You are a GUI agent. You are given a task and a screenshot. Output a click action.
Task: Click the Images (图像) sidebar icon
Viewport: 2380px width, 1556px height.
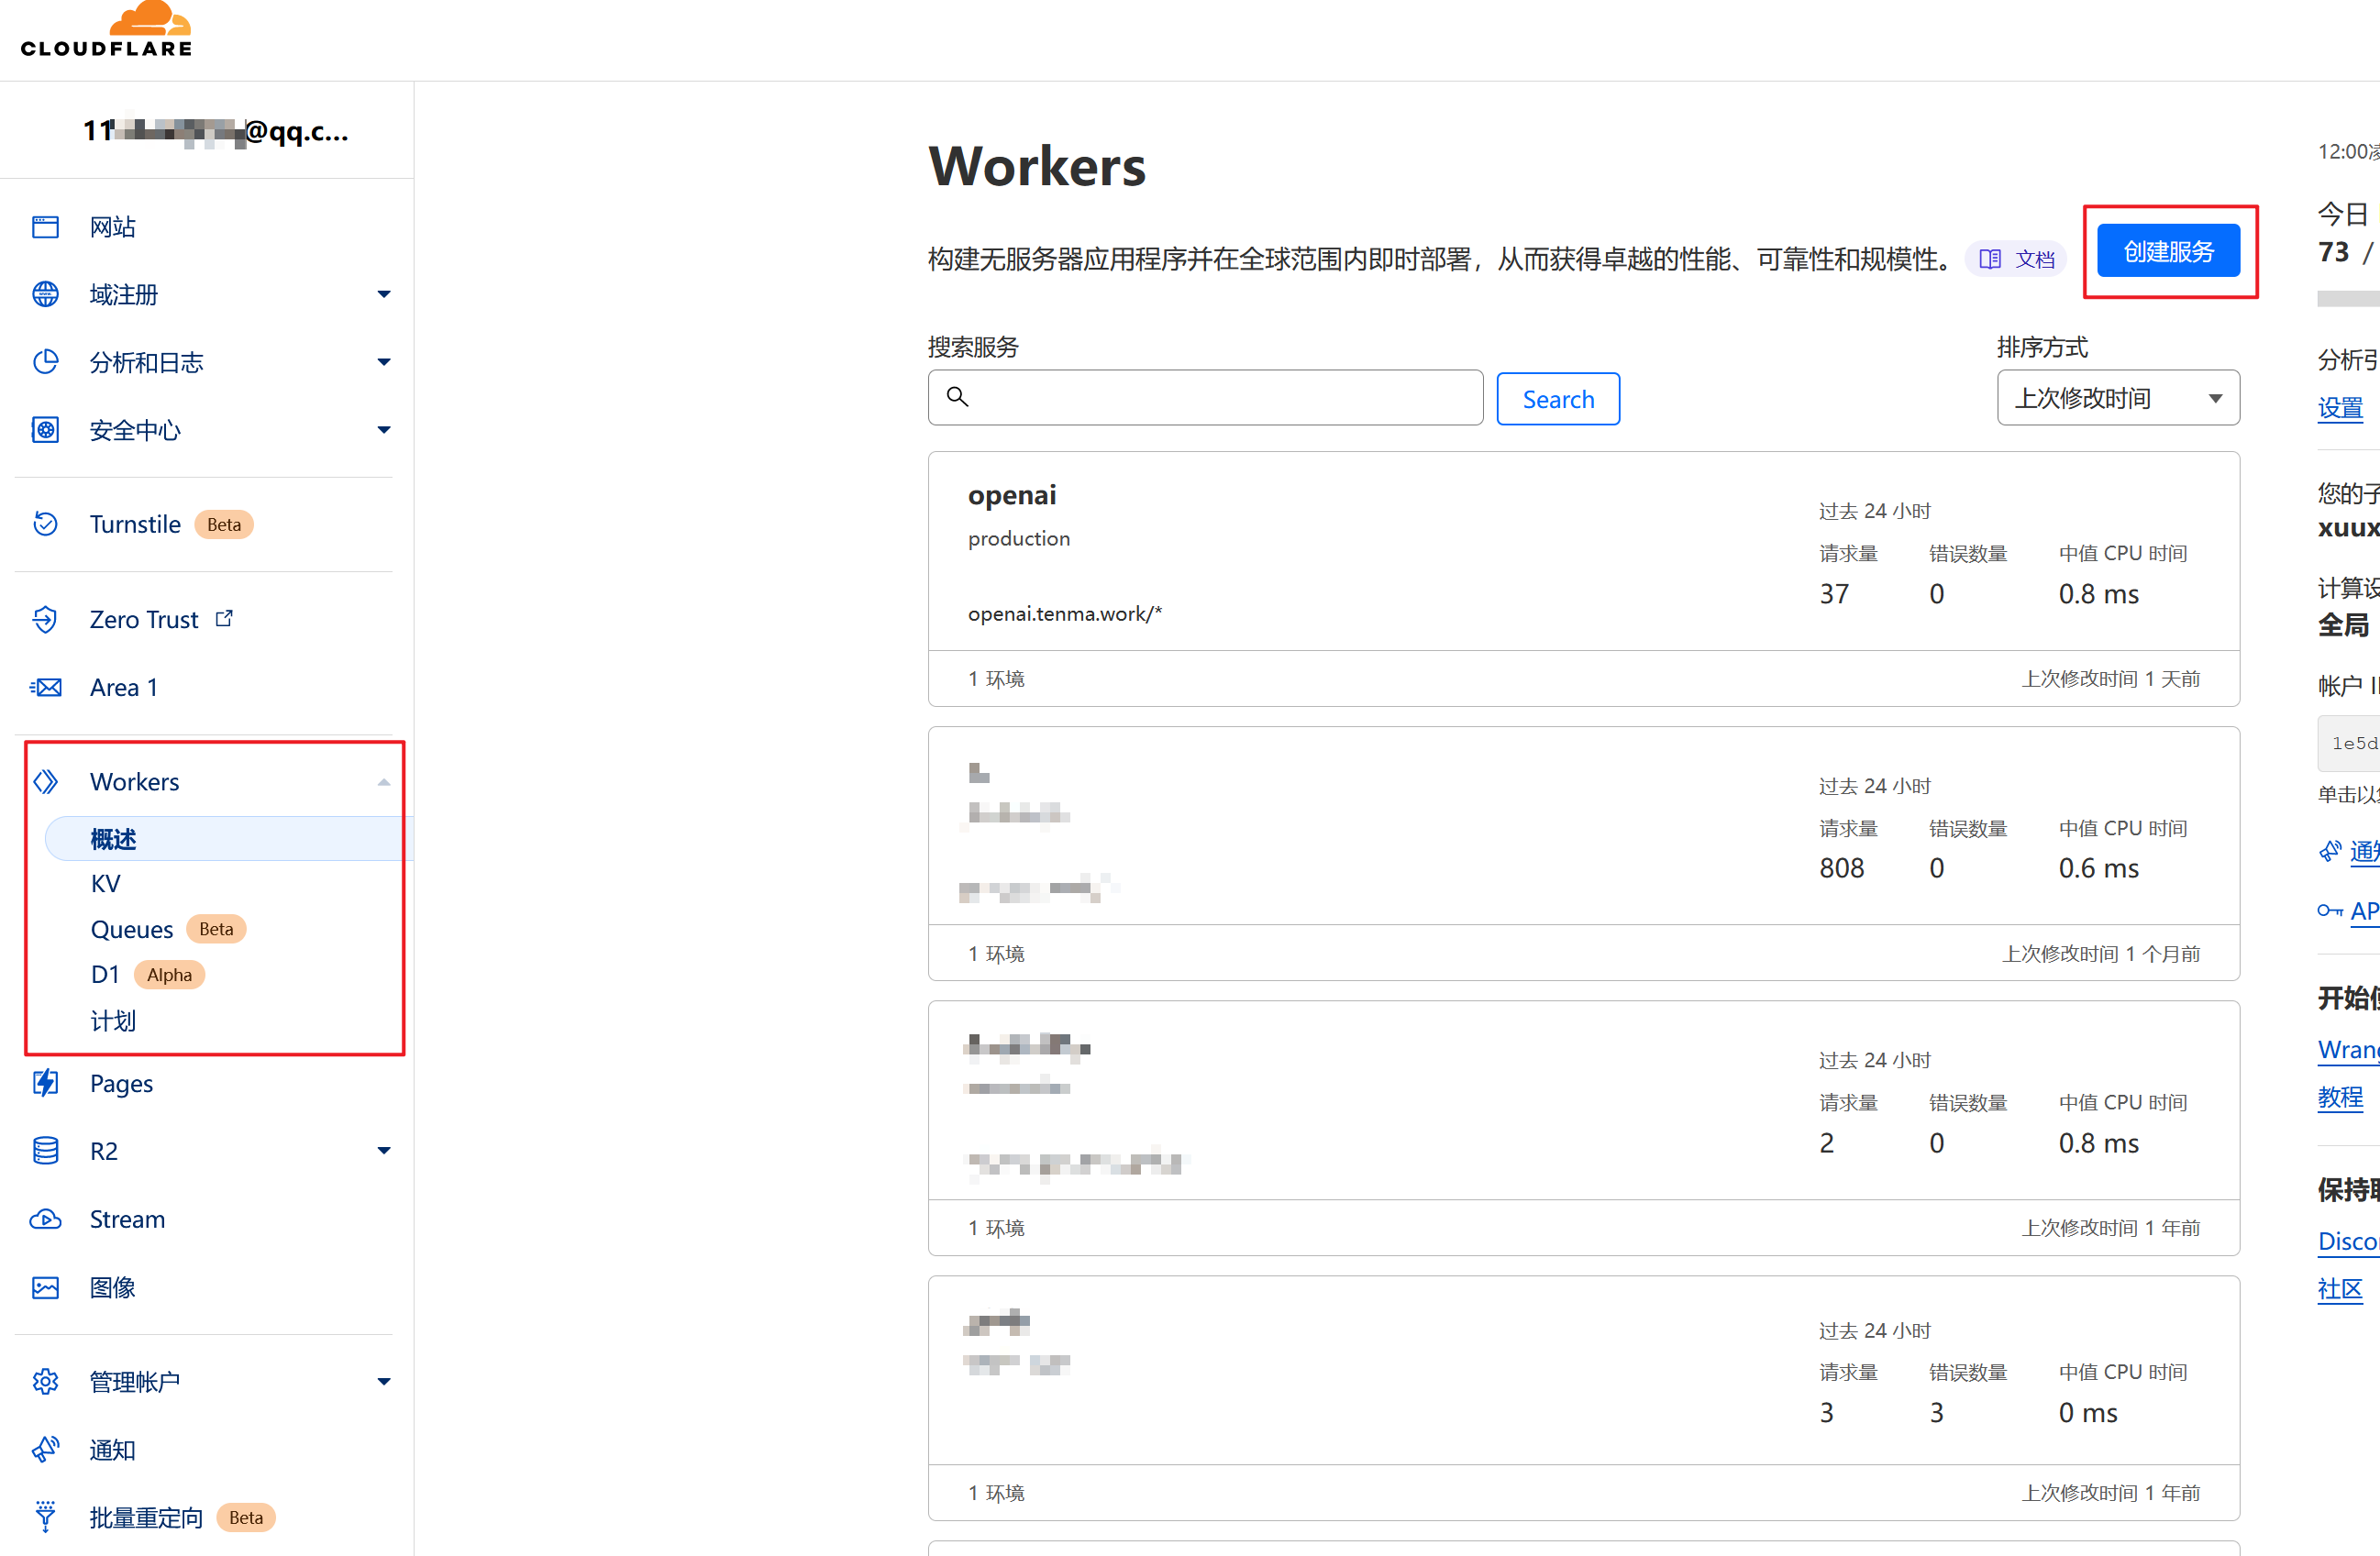(x=46, y=1287)
